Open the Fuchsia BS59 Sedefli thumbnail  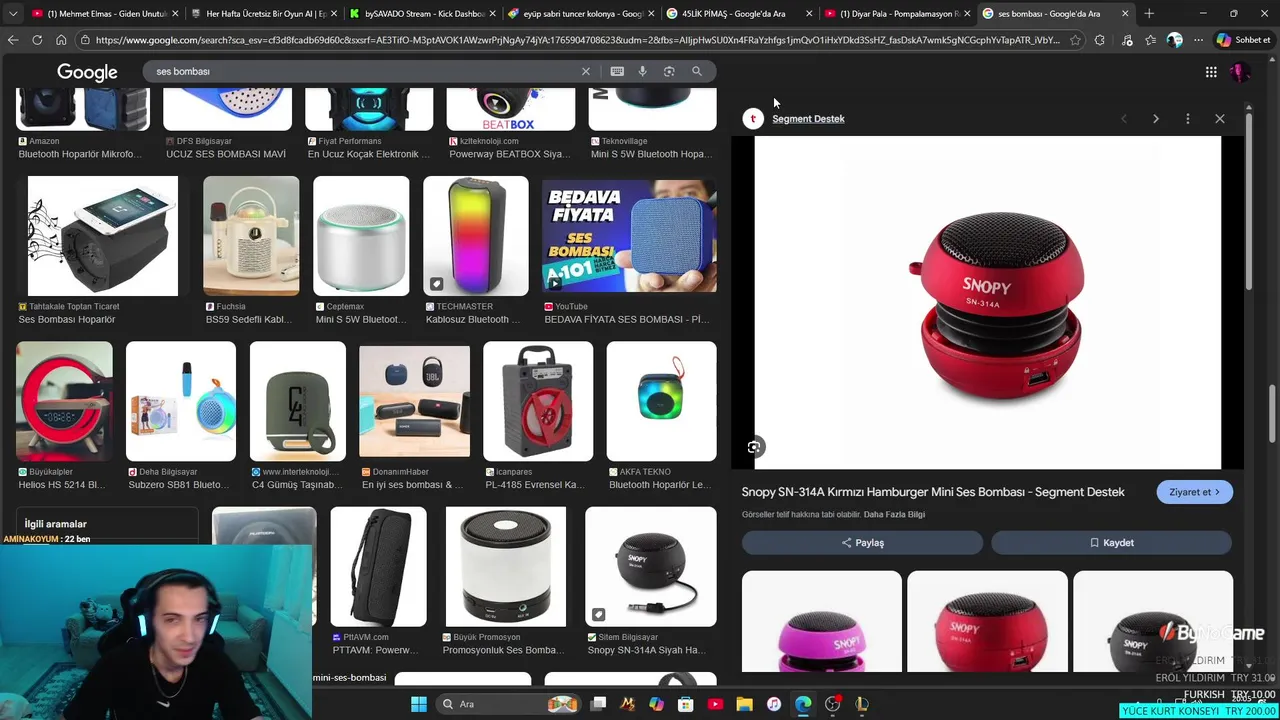pyautogui.click(x=251, y=236)
